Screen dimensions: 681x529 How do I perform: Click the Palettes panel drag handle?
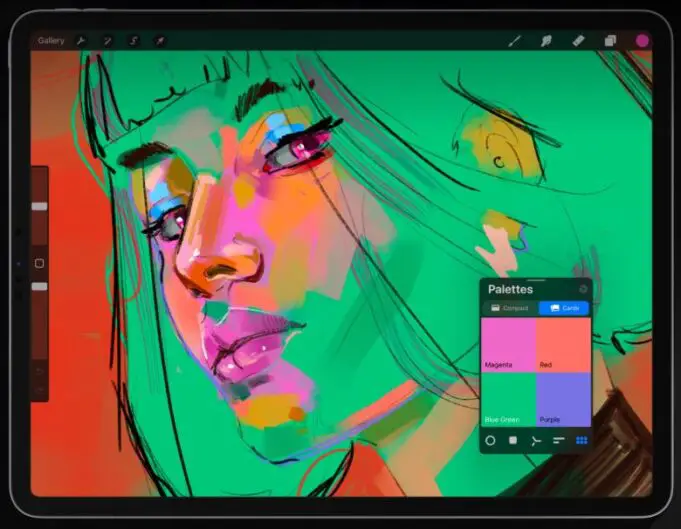[x=536, y=280]
